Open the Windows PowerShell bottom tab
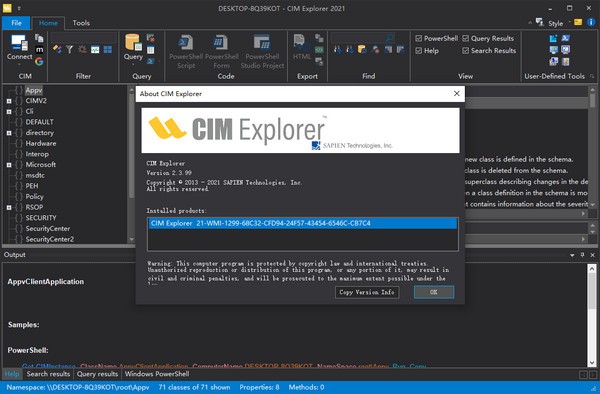Viewport: 600px width, 394px height. (157, 374)
